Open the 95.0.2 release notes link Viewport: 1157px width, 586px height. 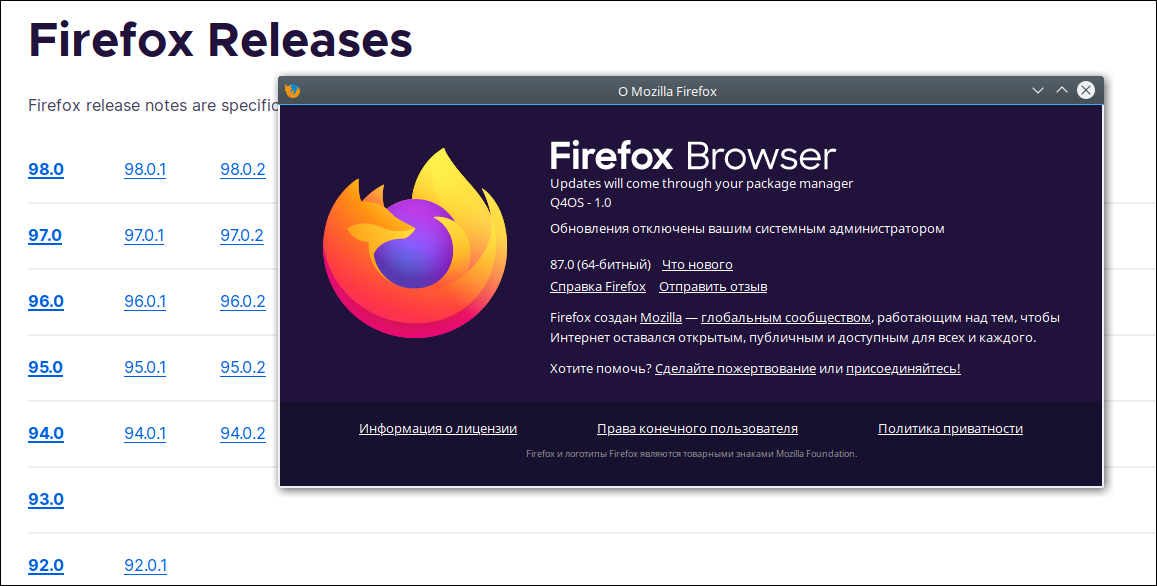click(x=243, y=367)
